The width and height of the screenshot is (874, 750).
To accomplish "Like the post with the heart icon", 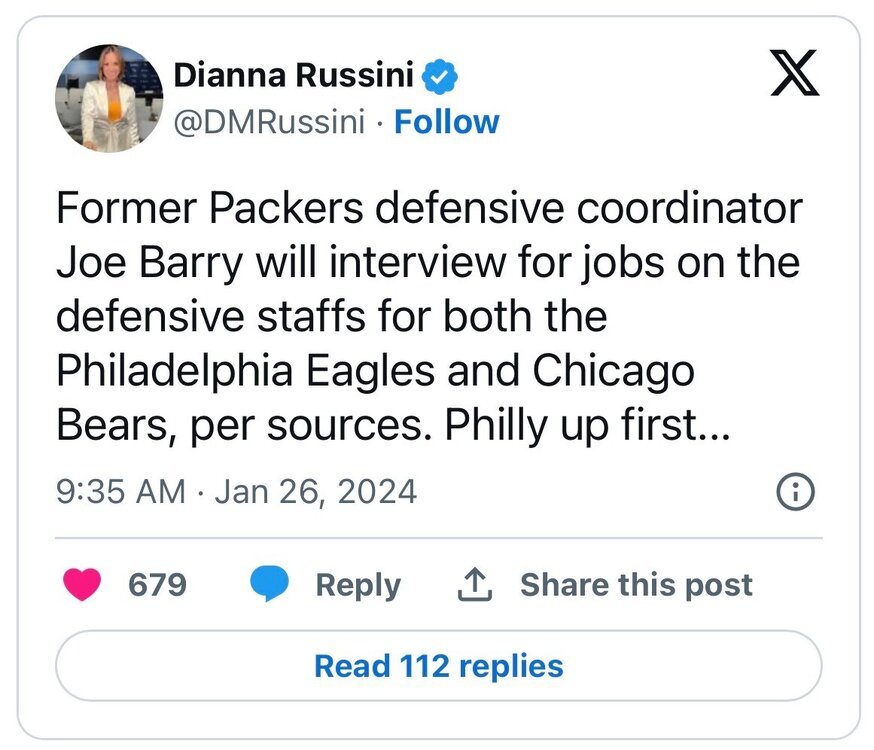I will coord(82,585).
